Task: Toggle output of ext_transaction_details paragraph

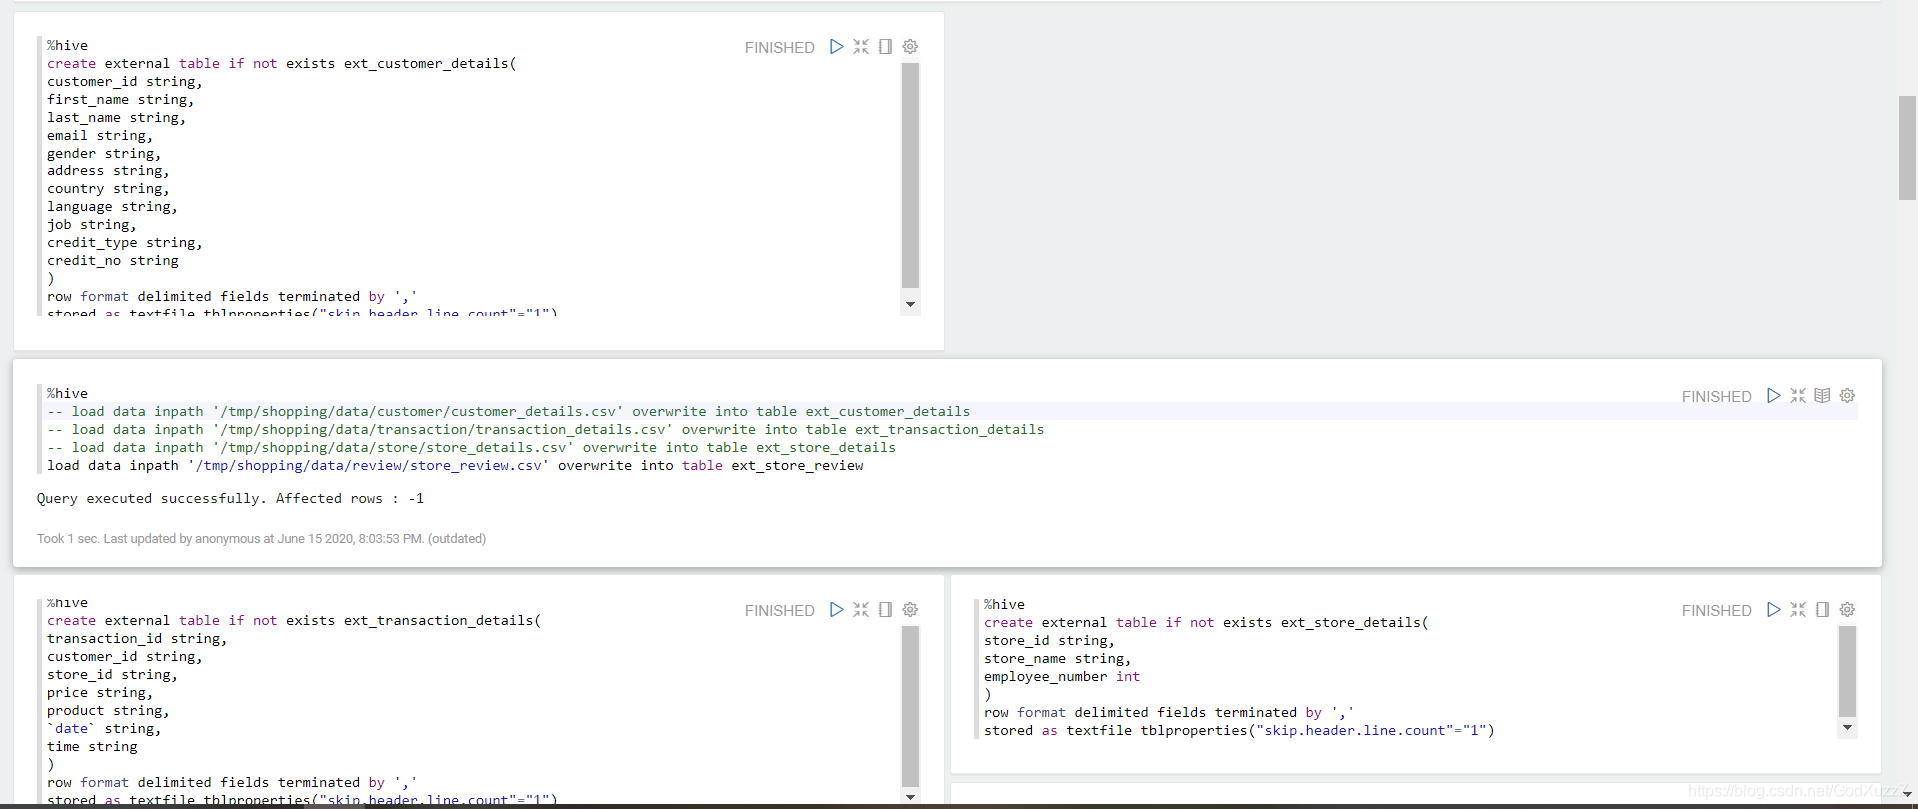Action: coord(885,610)
